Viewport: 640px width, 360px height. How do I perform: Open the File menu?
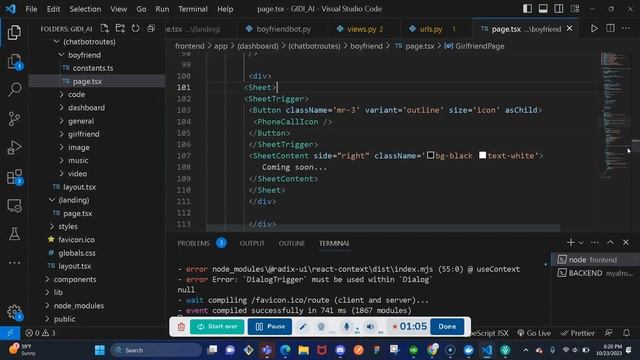(31, 9)
